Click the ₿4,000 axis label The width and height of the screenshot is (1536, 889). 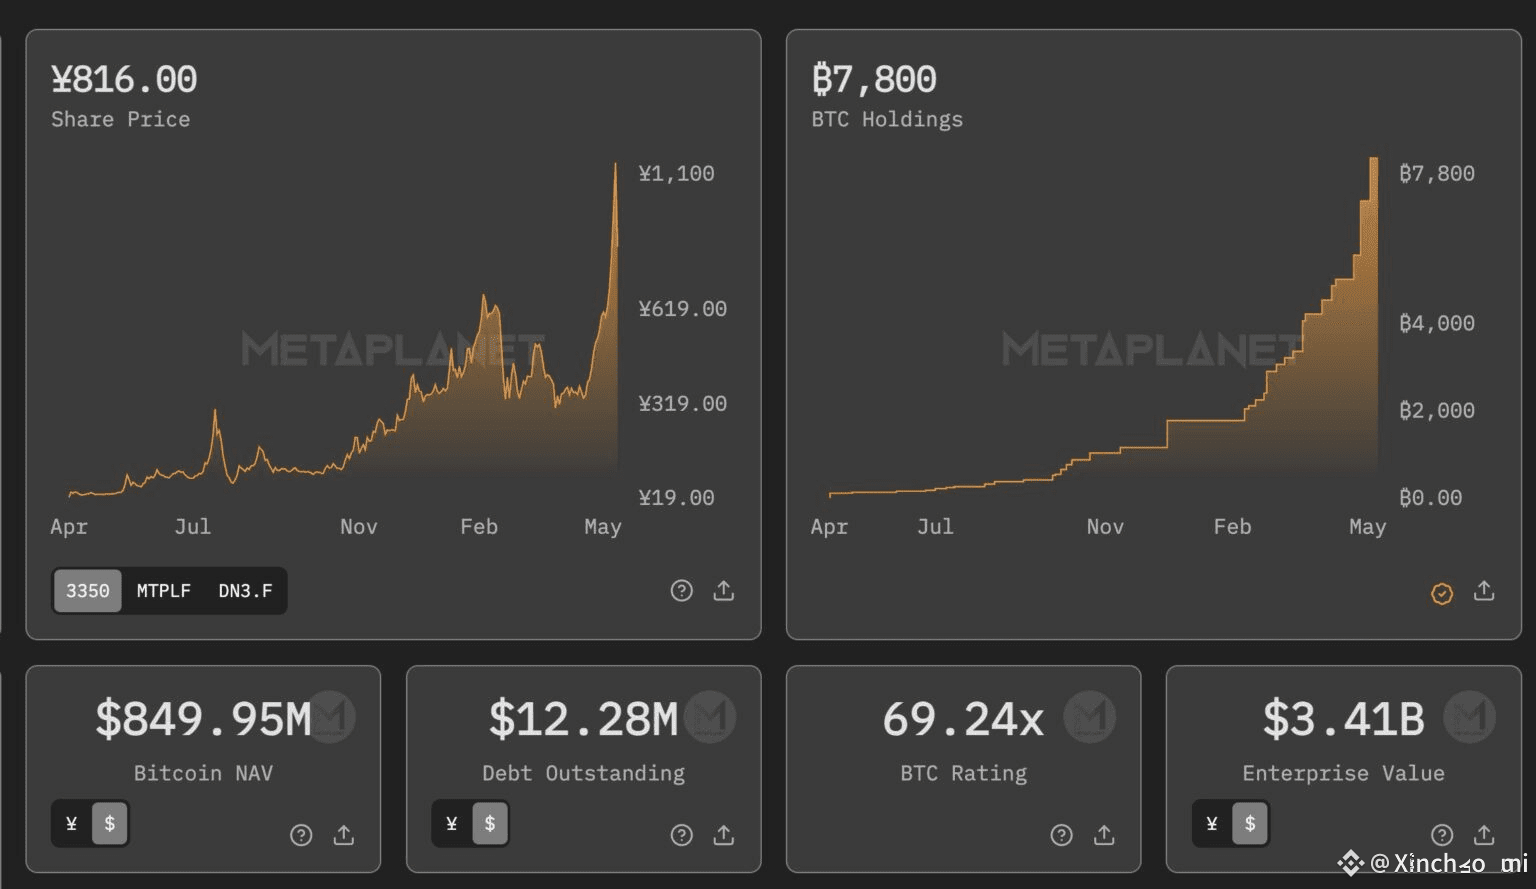tap(1437, 323)
